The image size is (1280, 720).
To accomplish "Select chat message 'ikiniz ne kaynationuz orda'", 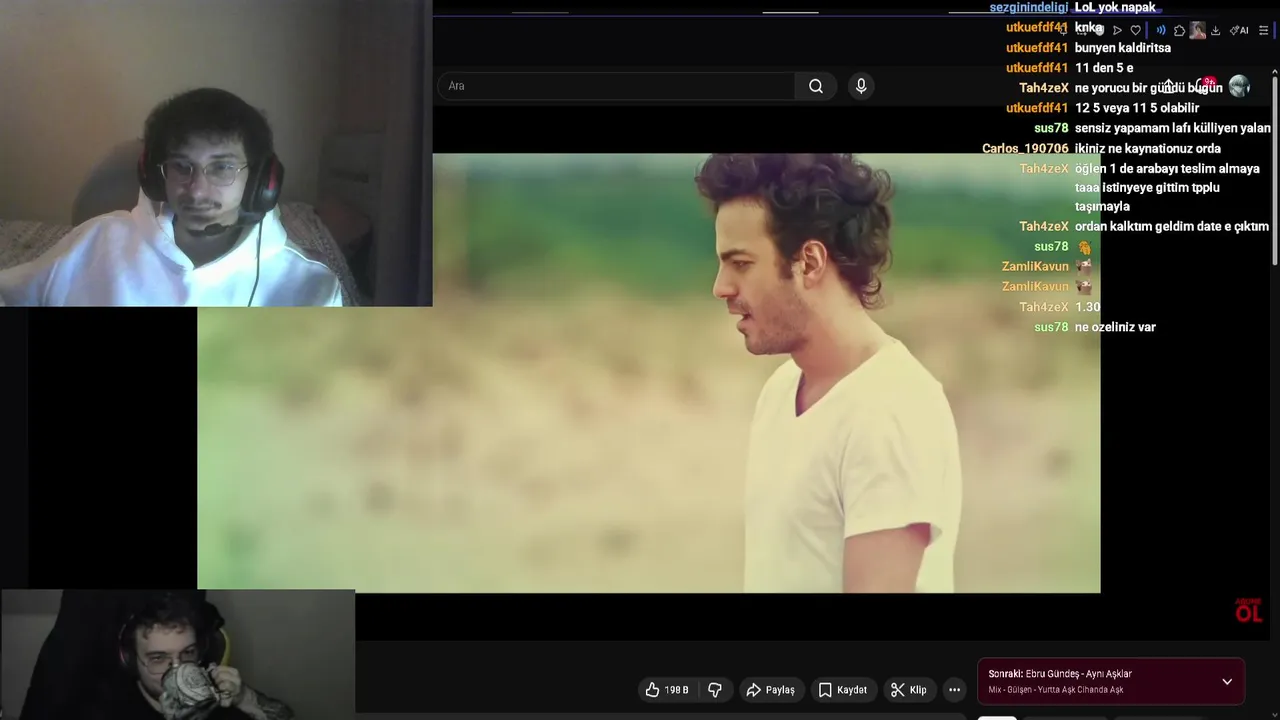I will coord(1148,148).
